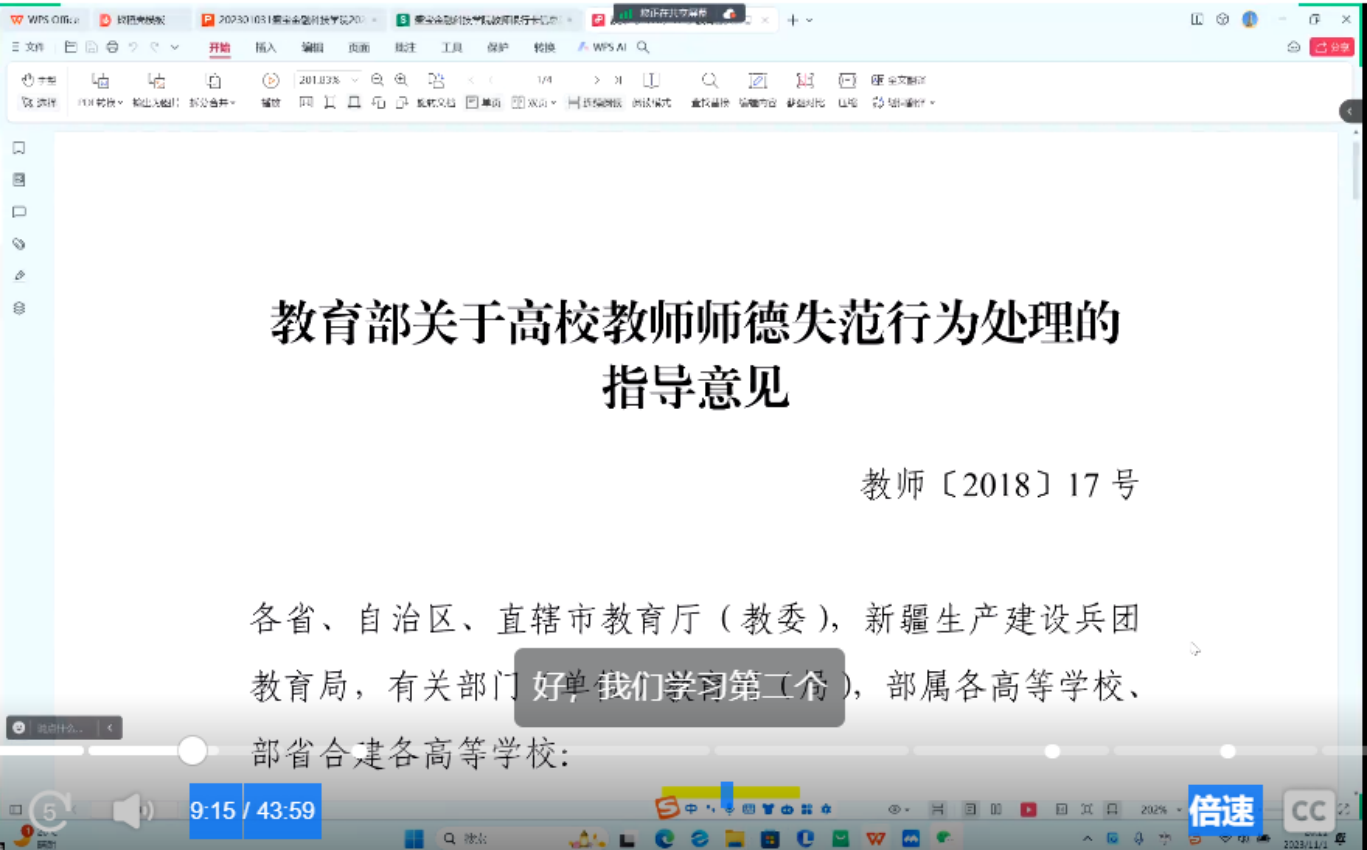Open the edit content tool

pyautogui.click(x=758, y=90)
